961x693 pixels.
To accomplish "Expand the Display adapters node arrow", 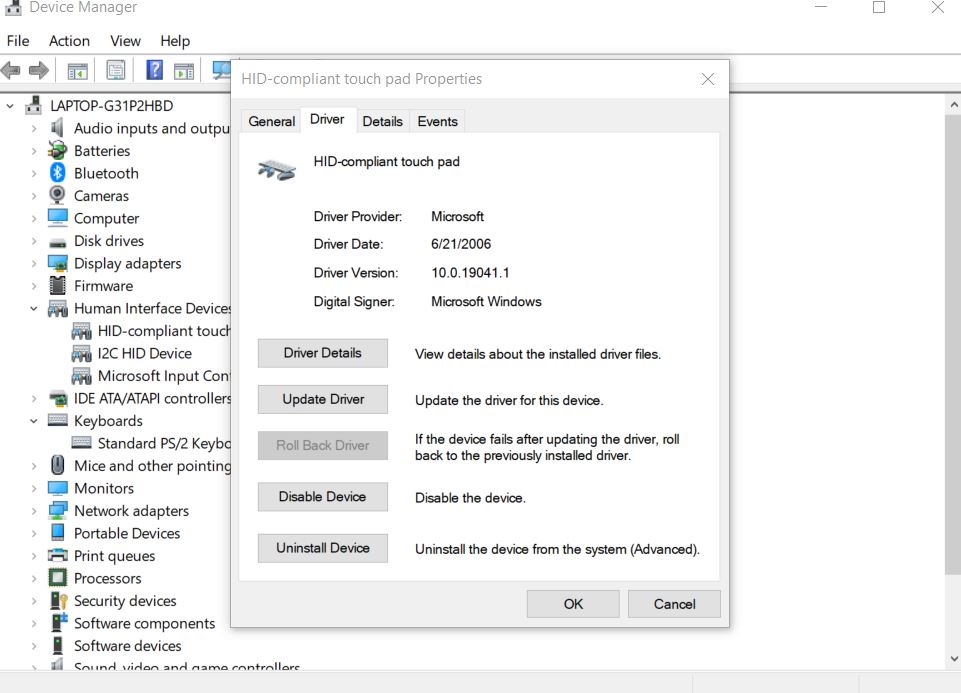I will pyautogui.click(x=34, y=263).
